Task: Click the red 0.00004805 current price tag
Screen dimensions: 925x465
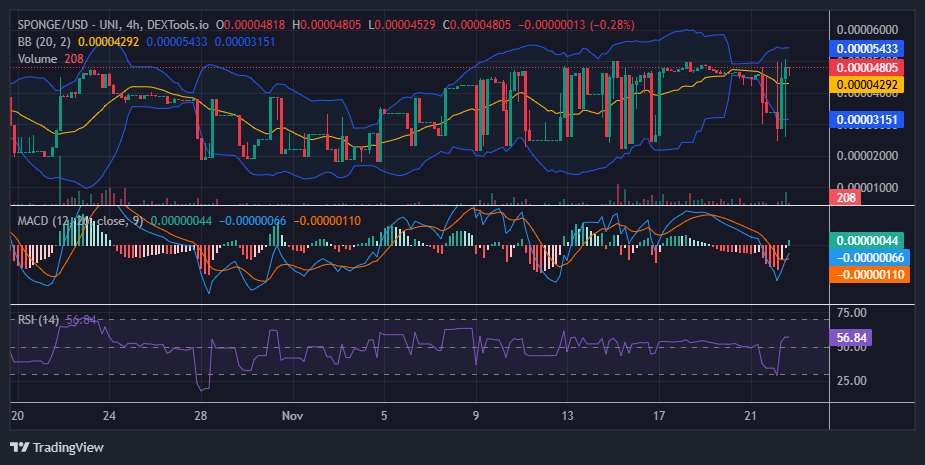Action: click(x=867, y=67)
